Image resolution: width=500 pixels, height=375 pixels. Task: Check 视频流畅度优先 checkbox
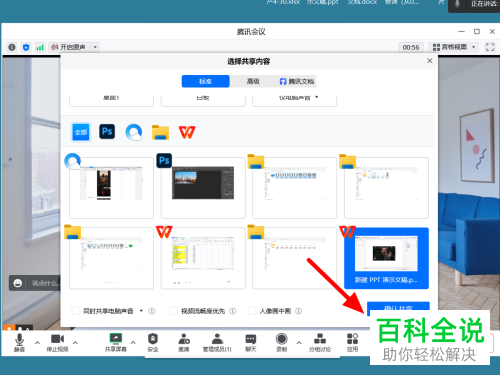coord(173,311)
